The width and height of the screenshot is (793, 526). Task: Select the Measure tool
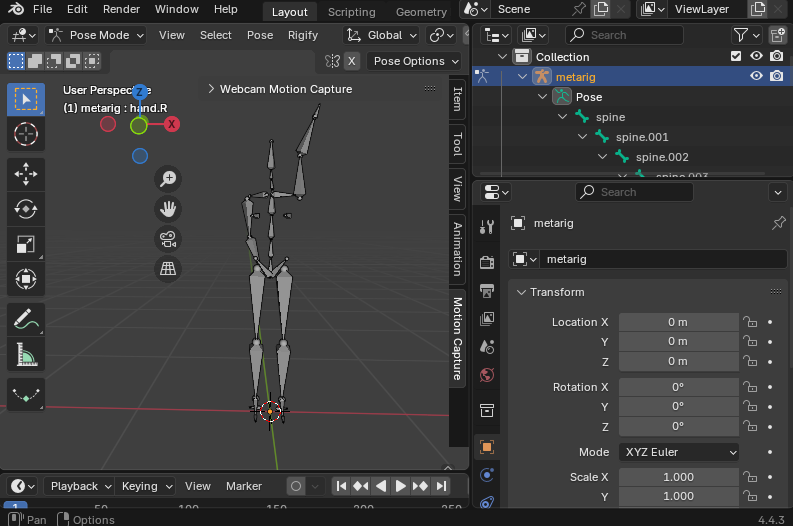click(x=26, y=355)
